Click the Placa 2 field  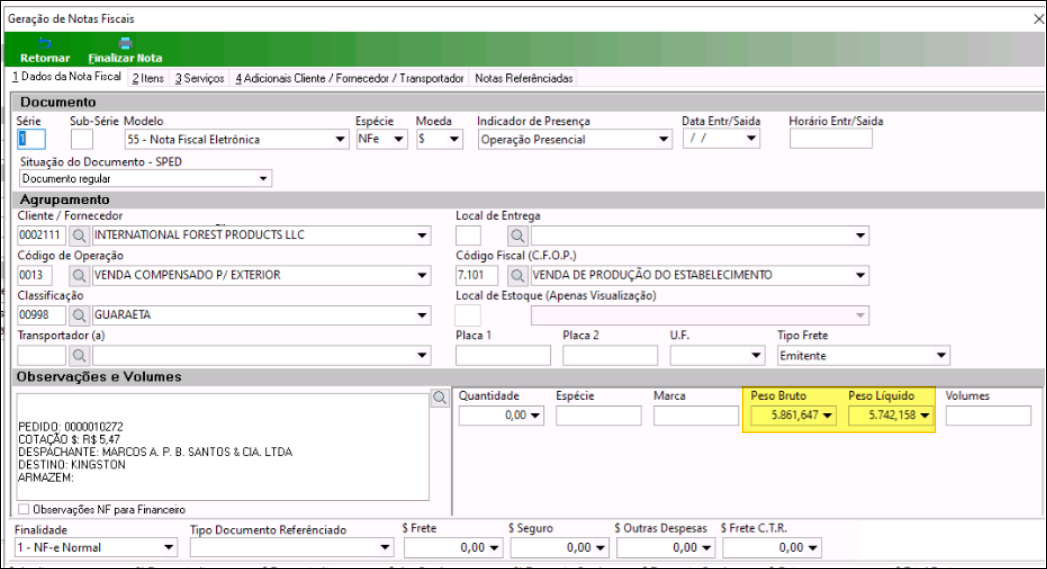point(610,356)
